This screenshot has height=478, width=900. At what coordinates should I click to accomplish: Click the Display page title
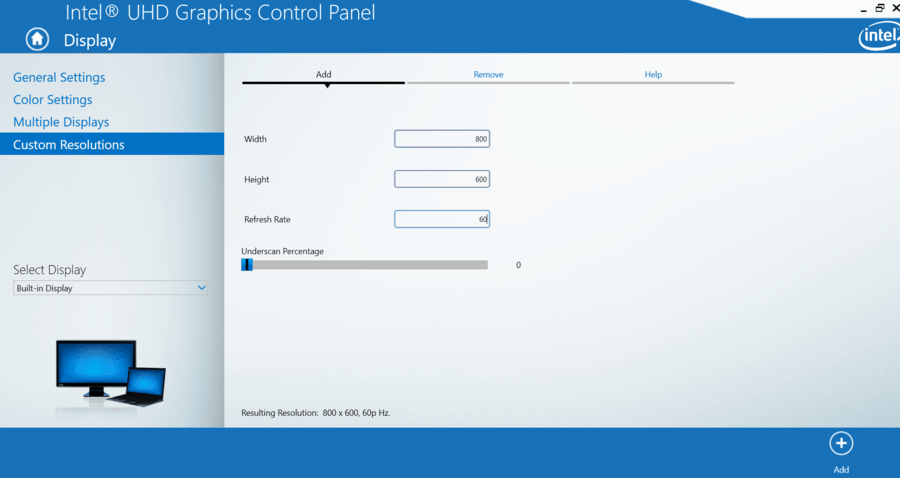tap(90, 41)
